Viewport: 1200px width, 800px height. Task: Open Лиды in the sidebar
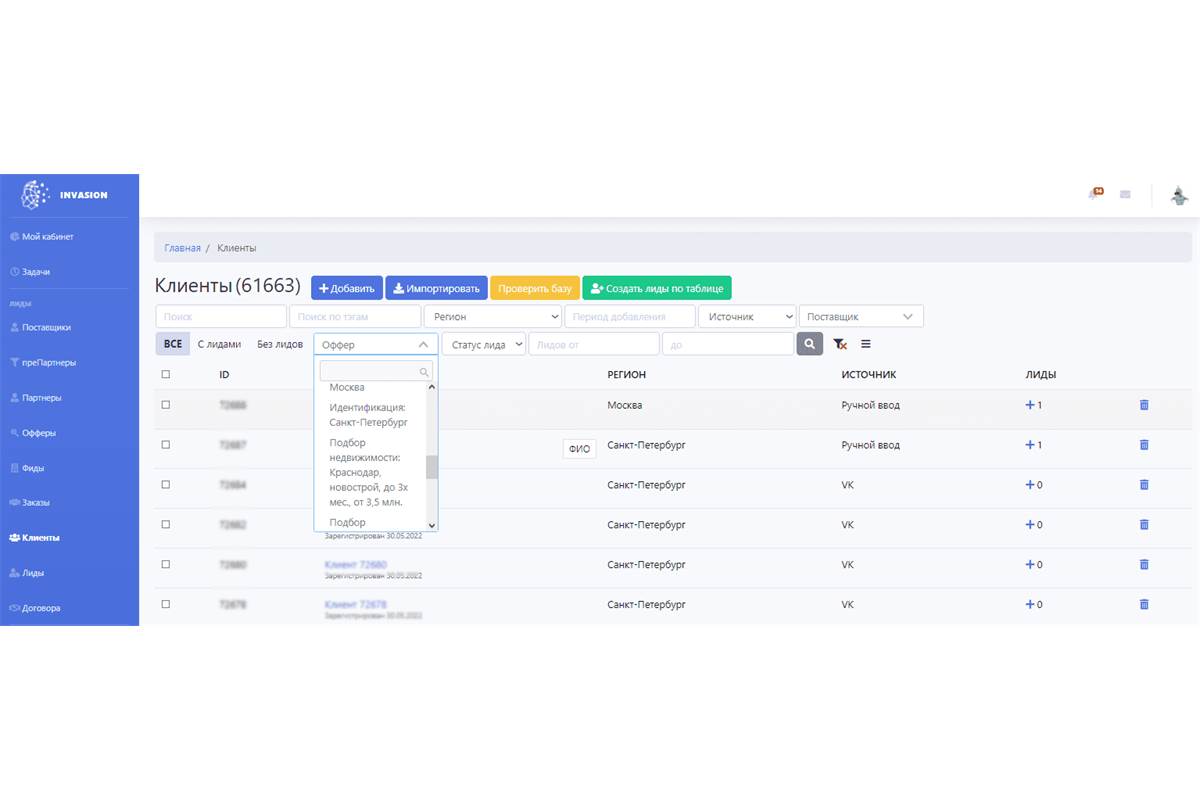(x=27, y=573)
